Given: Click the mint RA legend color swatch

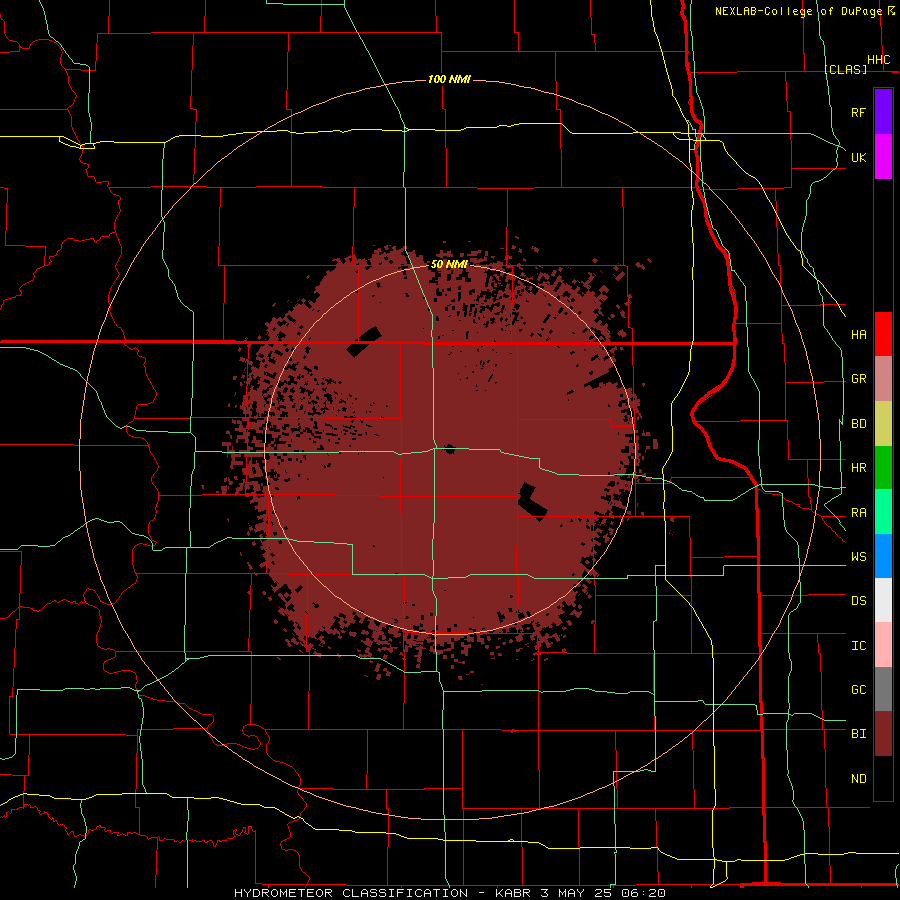Looking at the screenshot, I should point(883,512).
